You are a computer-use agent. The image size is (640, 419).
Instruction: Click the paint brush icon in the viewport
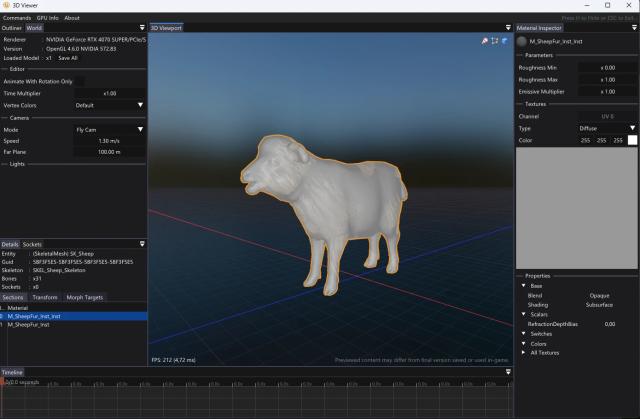point(484,41)
